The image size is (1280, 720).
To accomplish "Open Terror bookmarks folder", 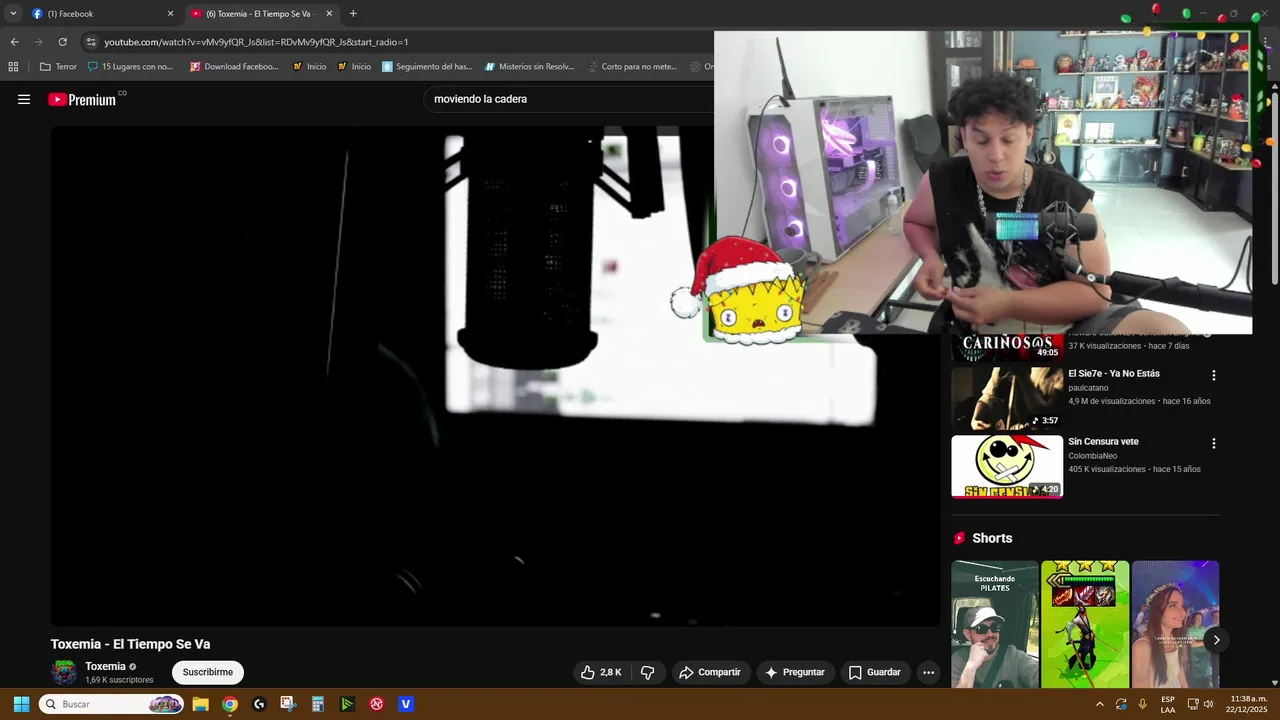I will pos(58,67).
